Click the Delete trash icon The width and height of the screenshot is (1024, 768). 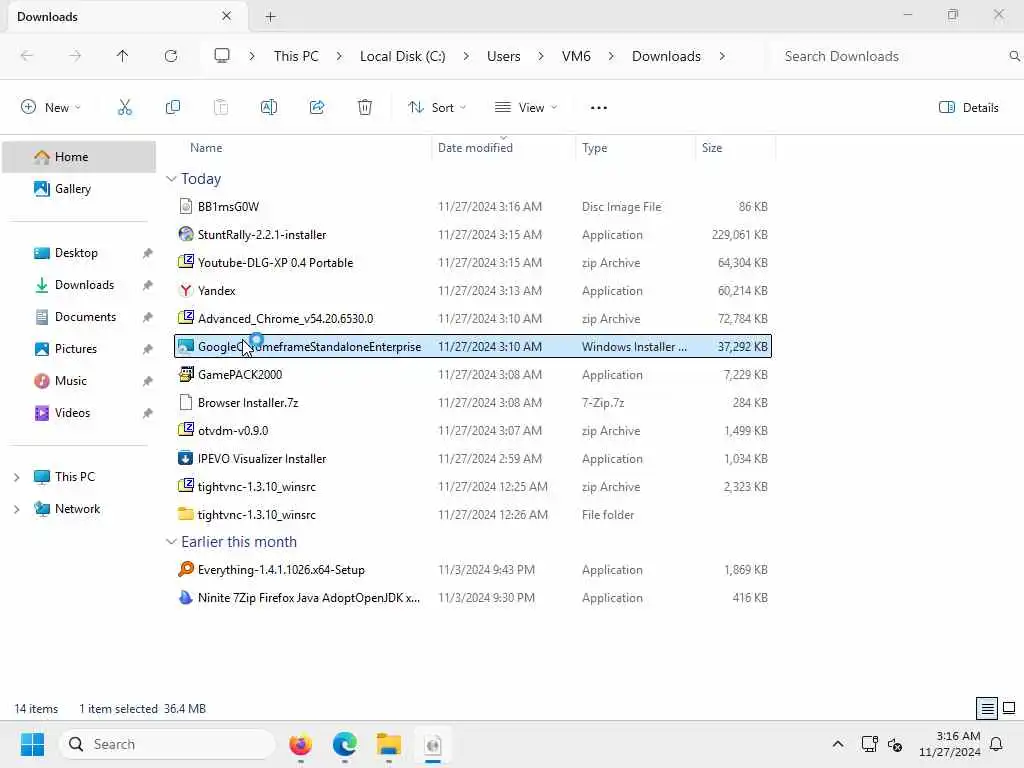point(365,108)
